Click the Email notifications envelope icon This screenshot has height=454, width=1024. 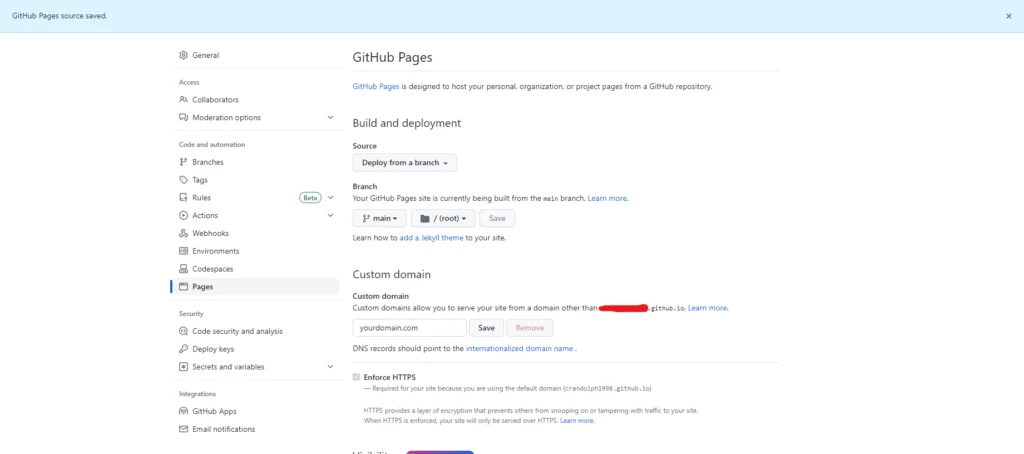[183, 429]
